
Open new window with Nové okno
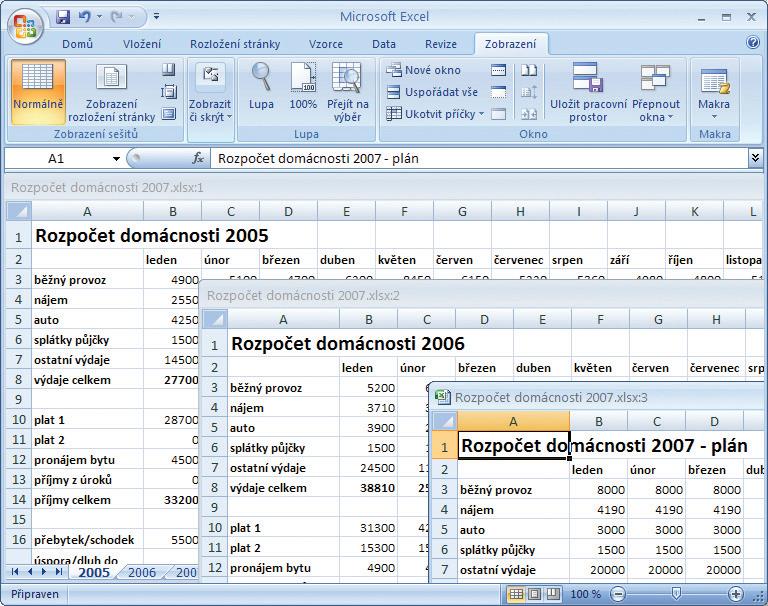click(424, 70)
